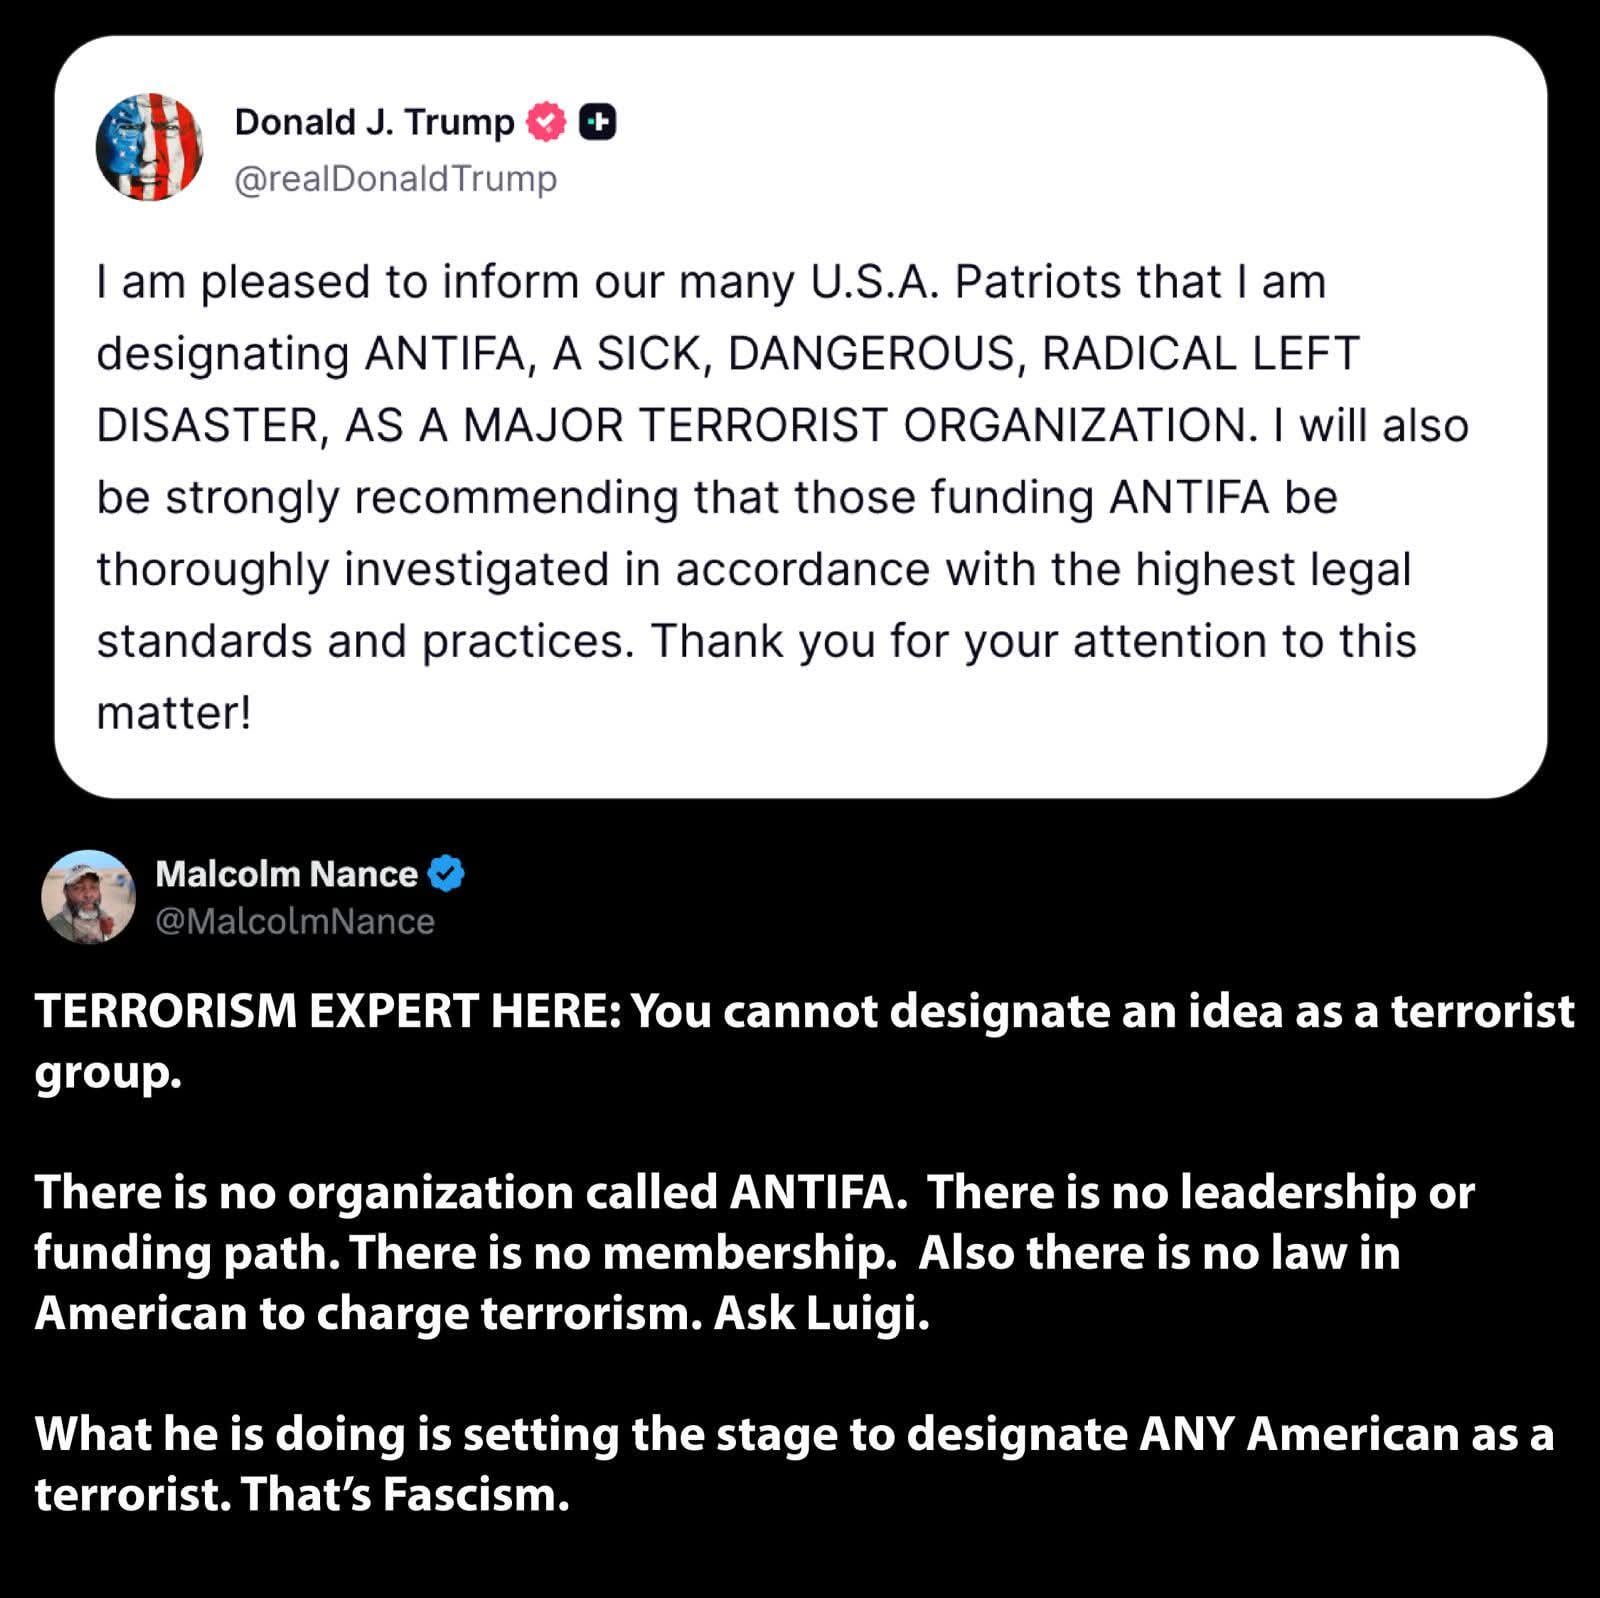The width and height of the screenshot is (1600, 1598).
Task: Open Donald J. Trump's flag profile avatar
Action: tap(149, 148)
